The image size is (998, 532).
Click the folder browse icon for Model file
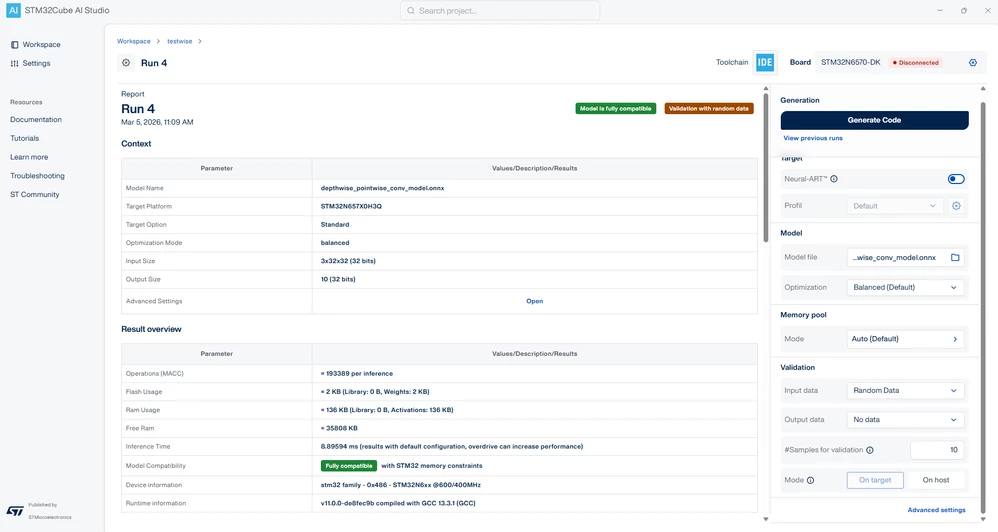click(955, 258)
